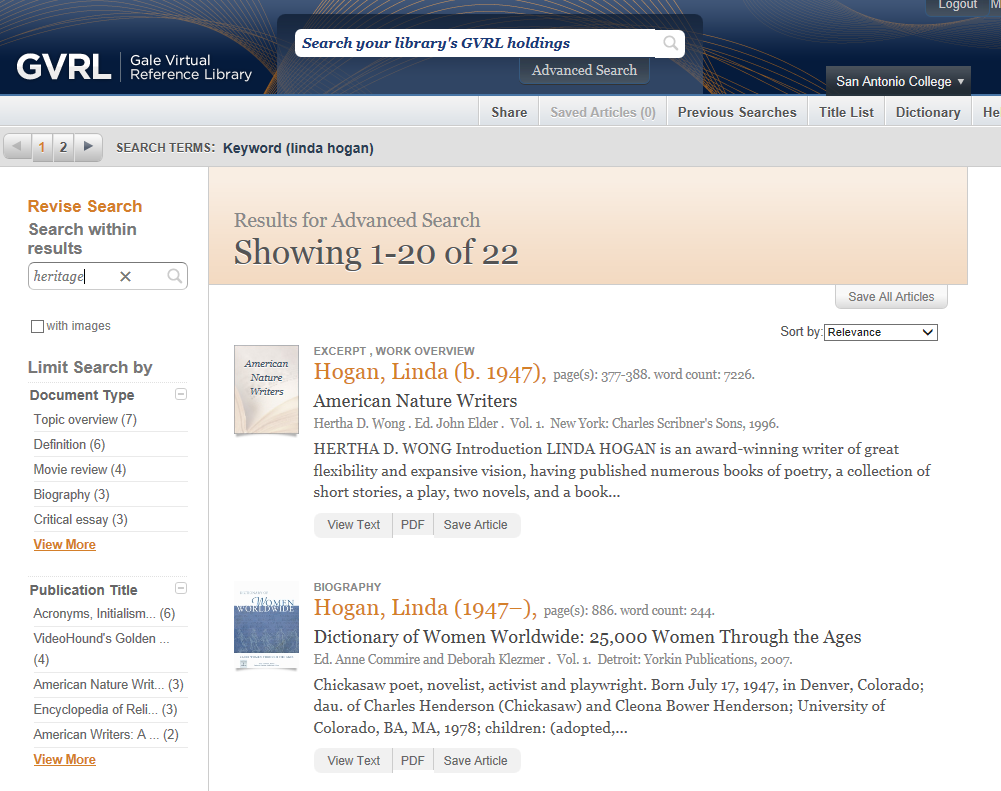Filter by Encyclopedia of Reli... (3) publication
The width and height of the screenshot is (1001, 791).
pos(105,709)
